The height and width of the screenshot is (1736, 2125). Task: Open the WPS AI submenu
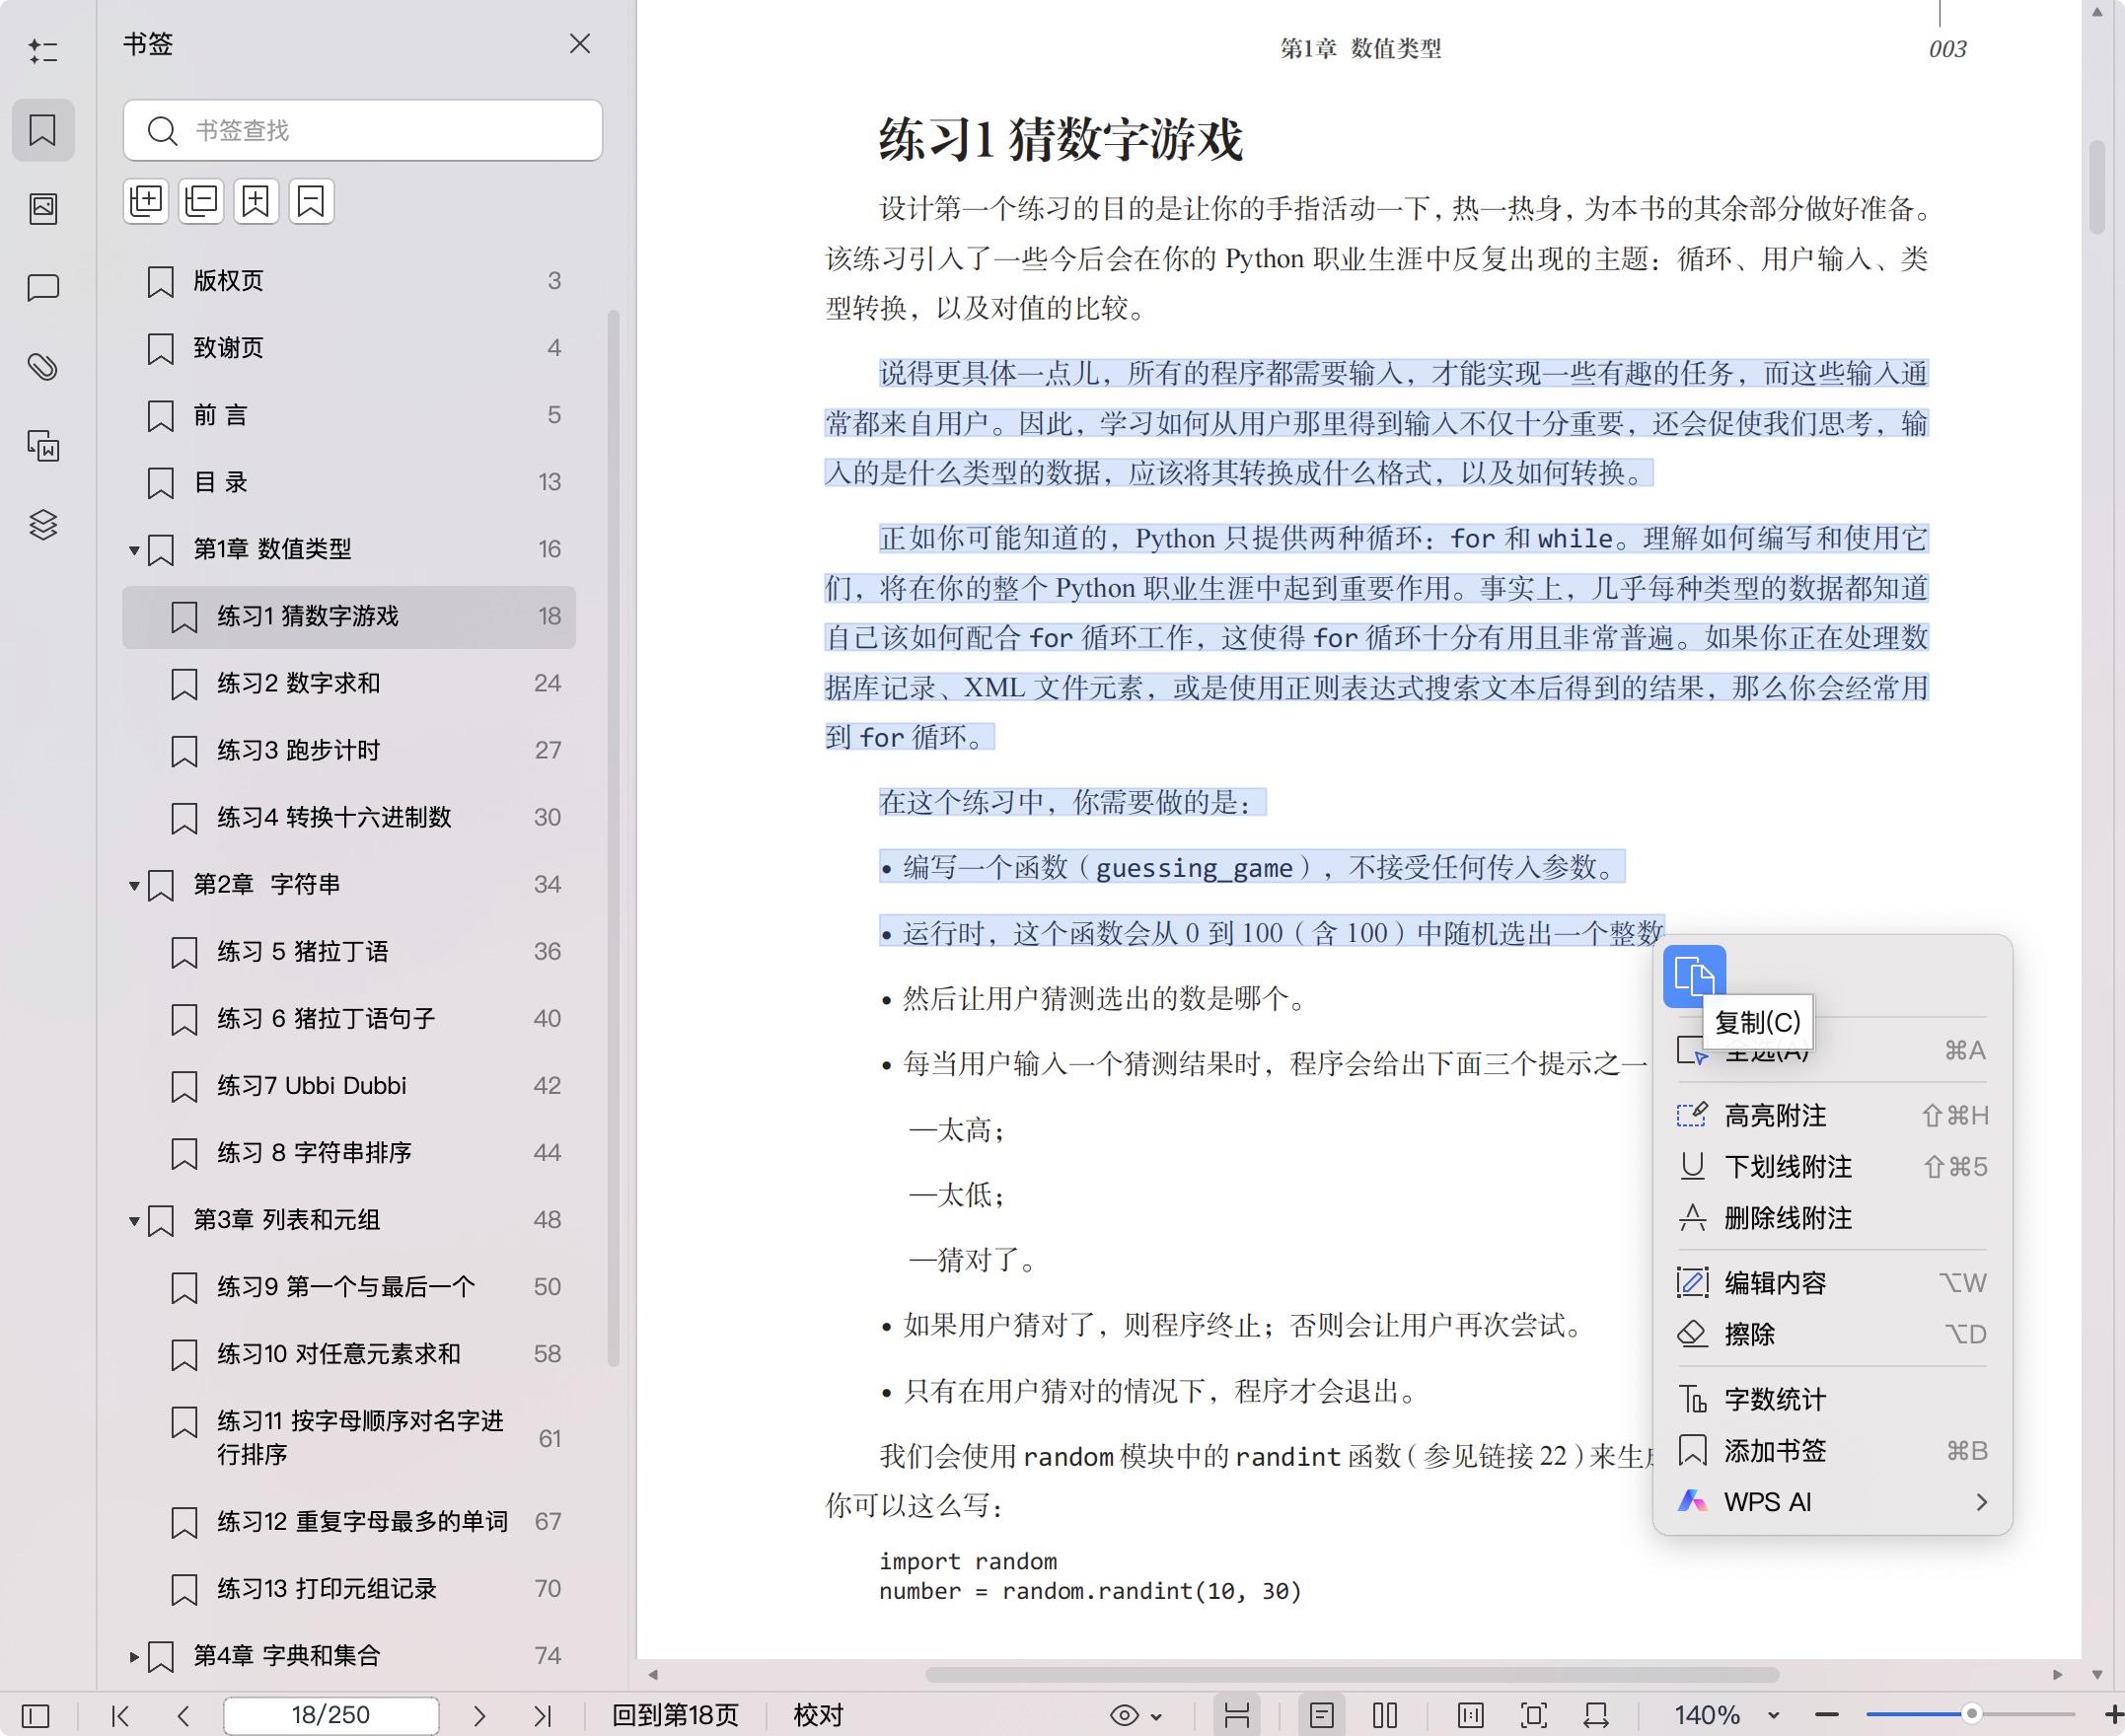(1832, 1502)
